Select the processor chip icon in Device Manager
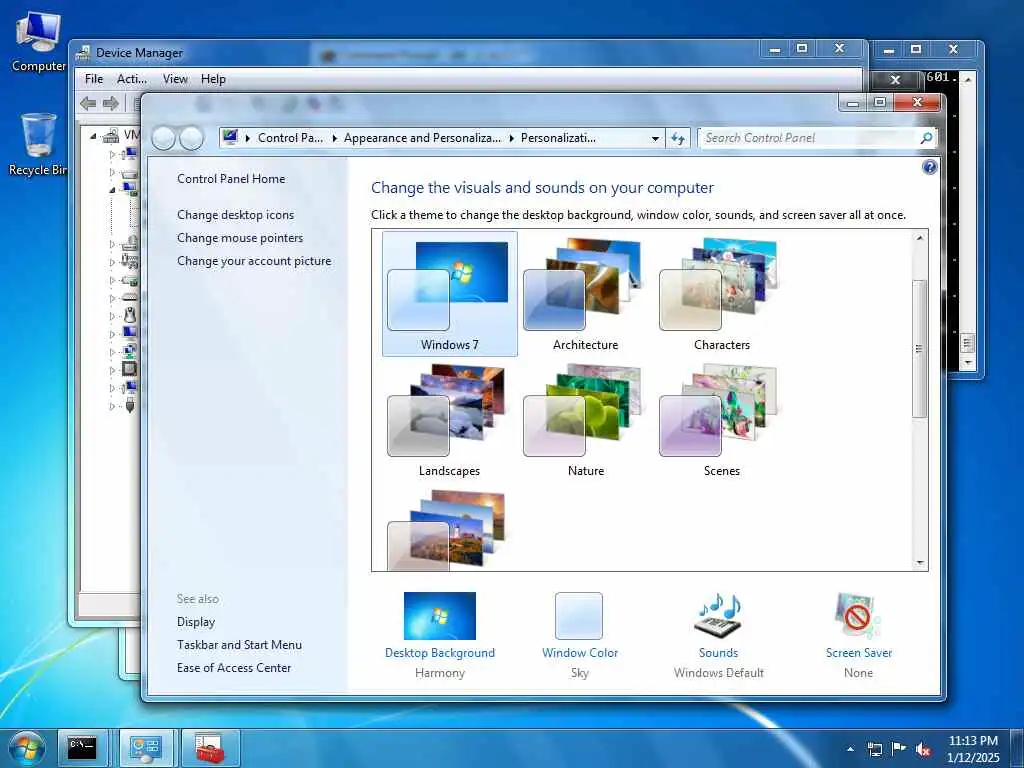This screenshot has height=768, width=1024. (130, 369)
